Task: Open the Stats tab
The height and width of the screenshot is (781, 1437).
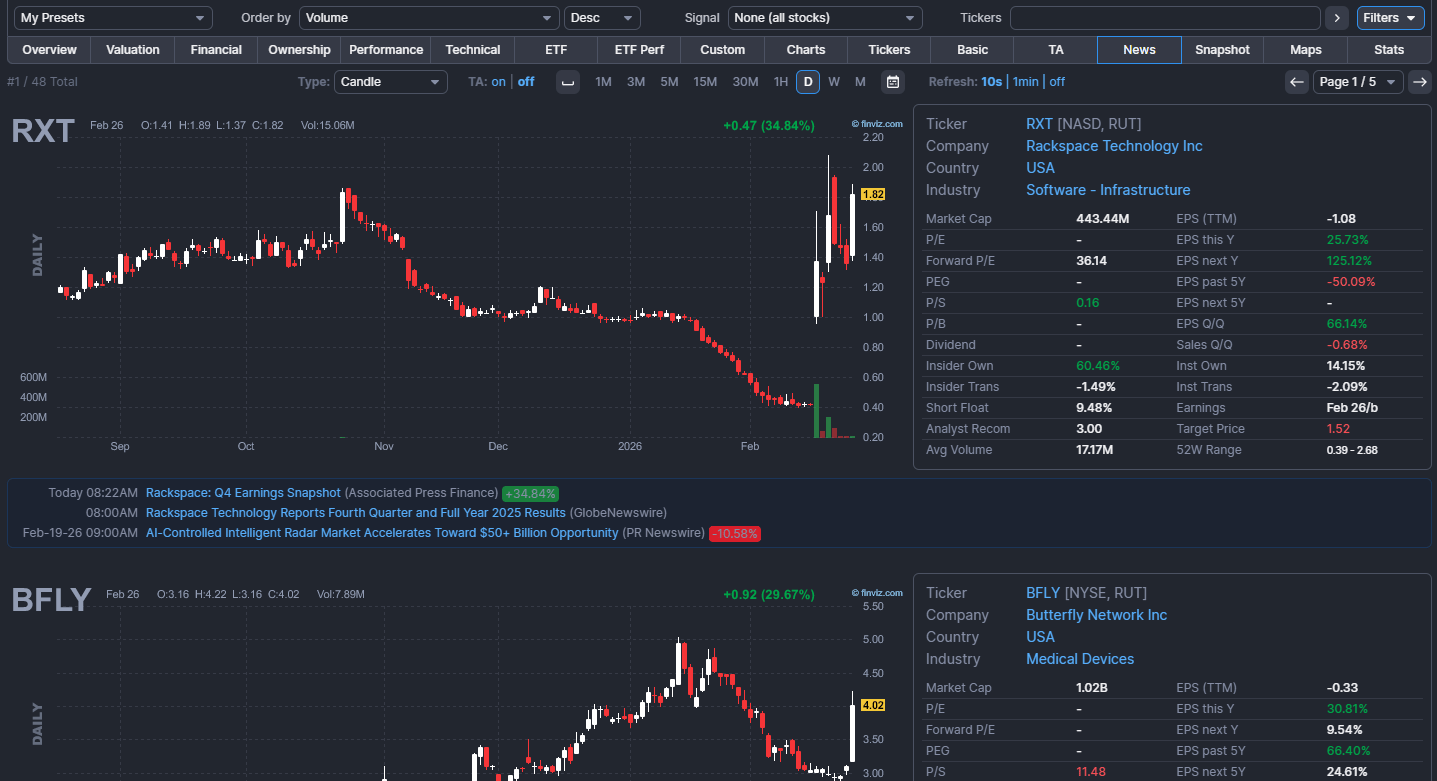Action: click(1389, 50)
